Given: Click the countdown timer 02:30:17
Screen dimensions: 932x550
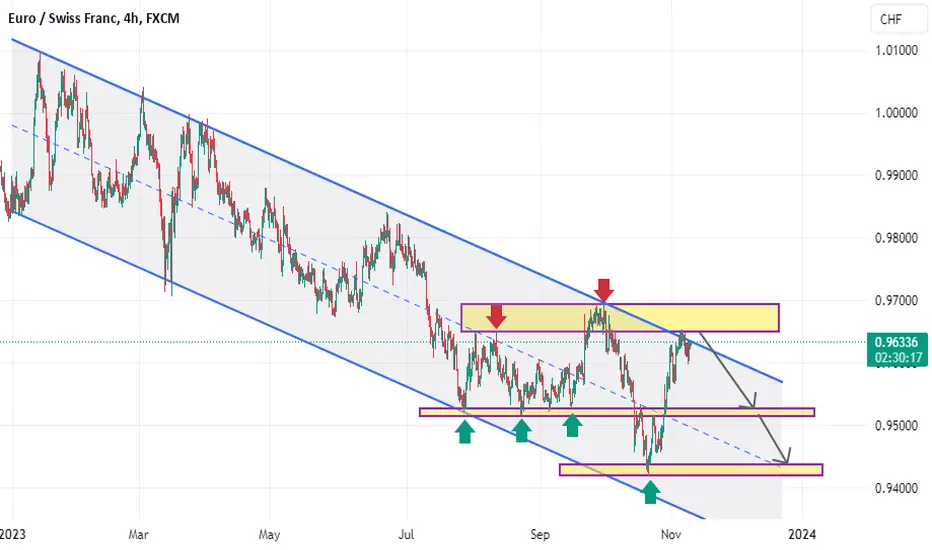Looking at the screenshot, I should (x=898, y=357).
